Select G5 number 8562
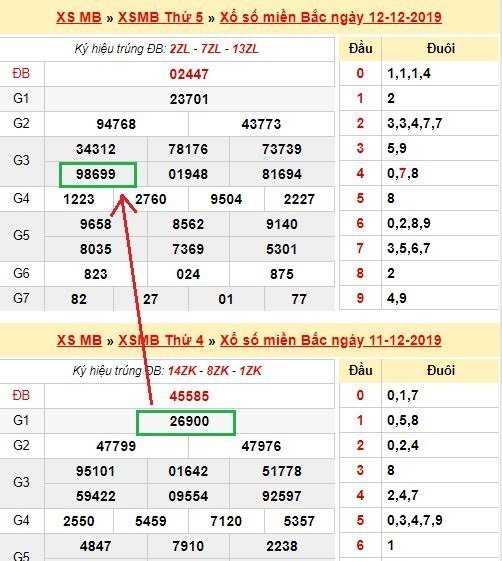Viewport: 502px width, 561px height. pyautogui.click(x=188, y=224)
